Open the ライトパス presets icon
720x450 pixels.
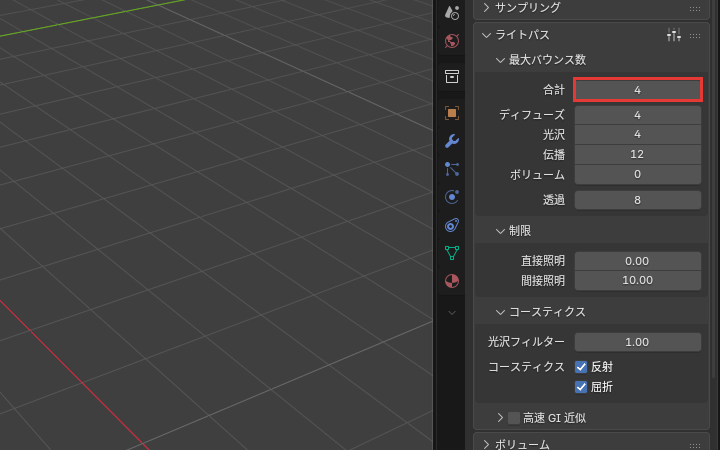pyautogui.click(x=674, y=35)
